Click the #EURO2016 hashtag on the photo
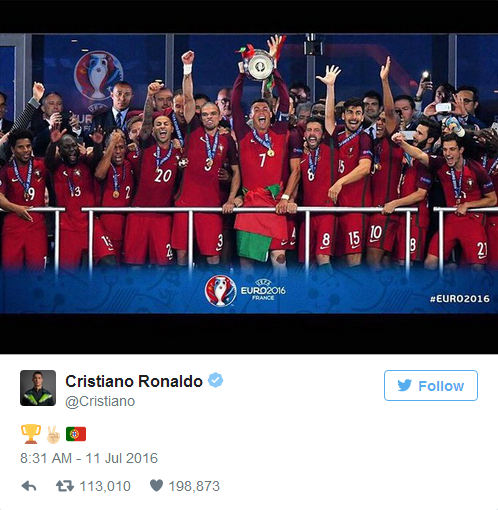 coord(460,299)
